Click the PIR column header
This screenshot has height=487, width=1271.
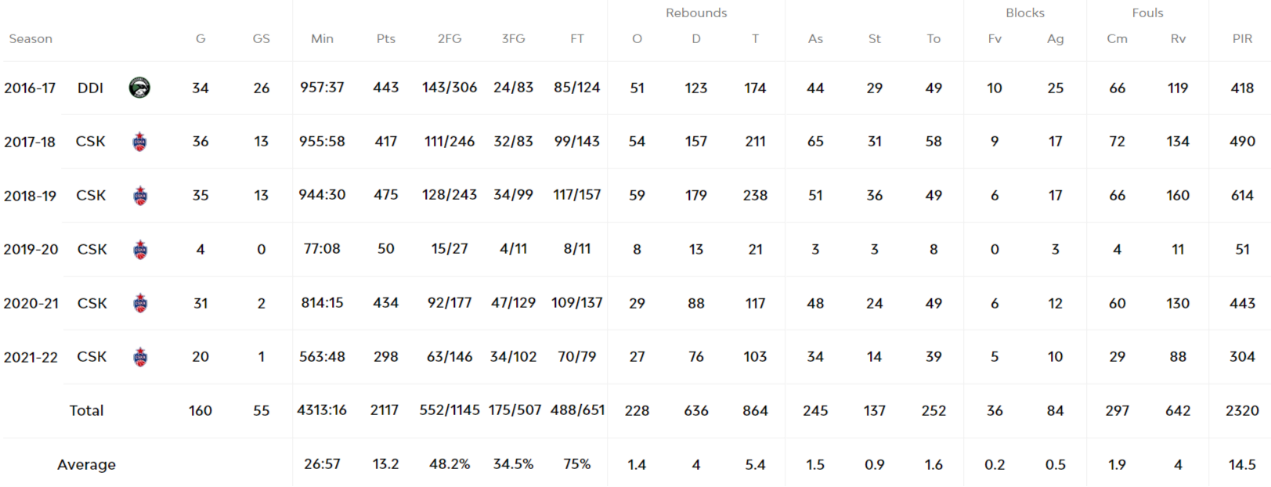(1242, 39)
